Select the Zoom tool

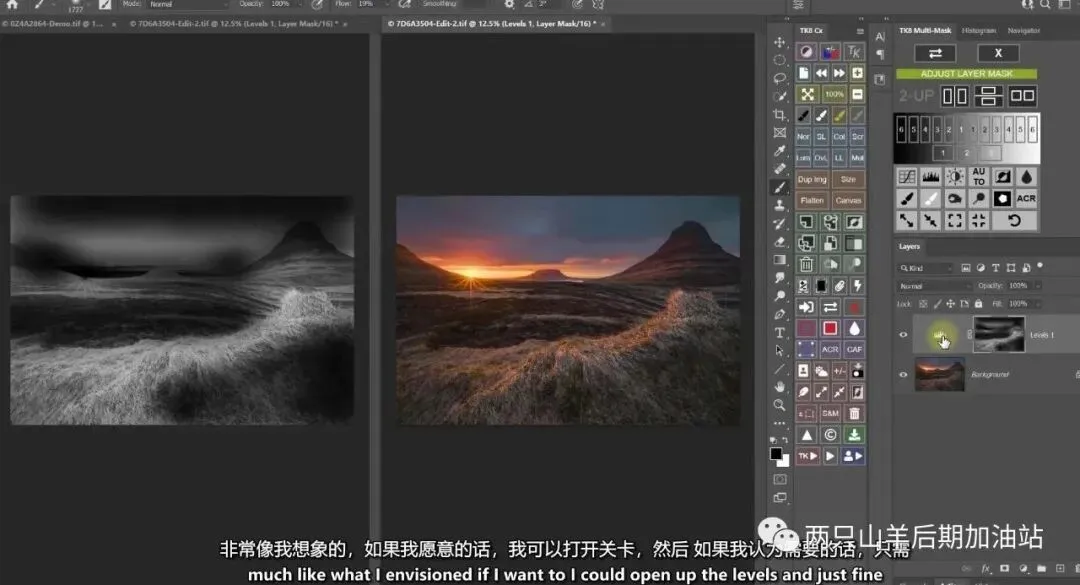(779, 405)
